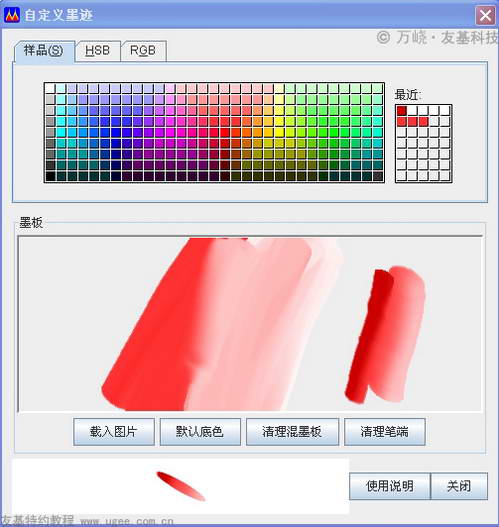Click the red brush tip preview

click(181, 486)
